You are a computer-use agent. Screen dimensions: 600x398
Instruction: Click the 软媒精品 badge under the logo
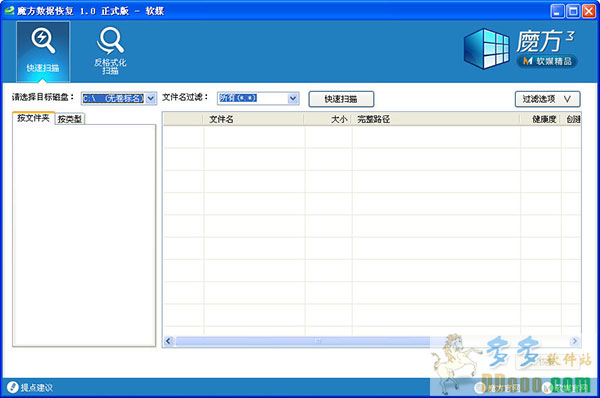pyautogui.click(x=547, y=61)
